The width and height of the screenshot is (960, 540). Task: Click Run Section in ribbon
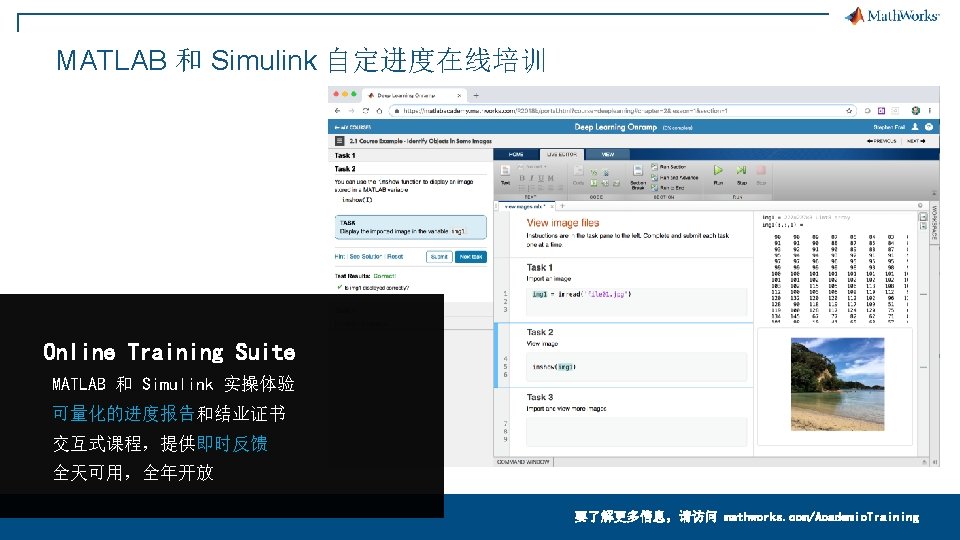(669, 167)
